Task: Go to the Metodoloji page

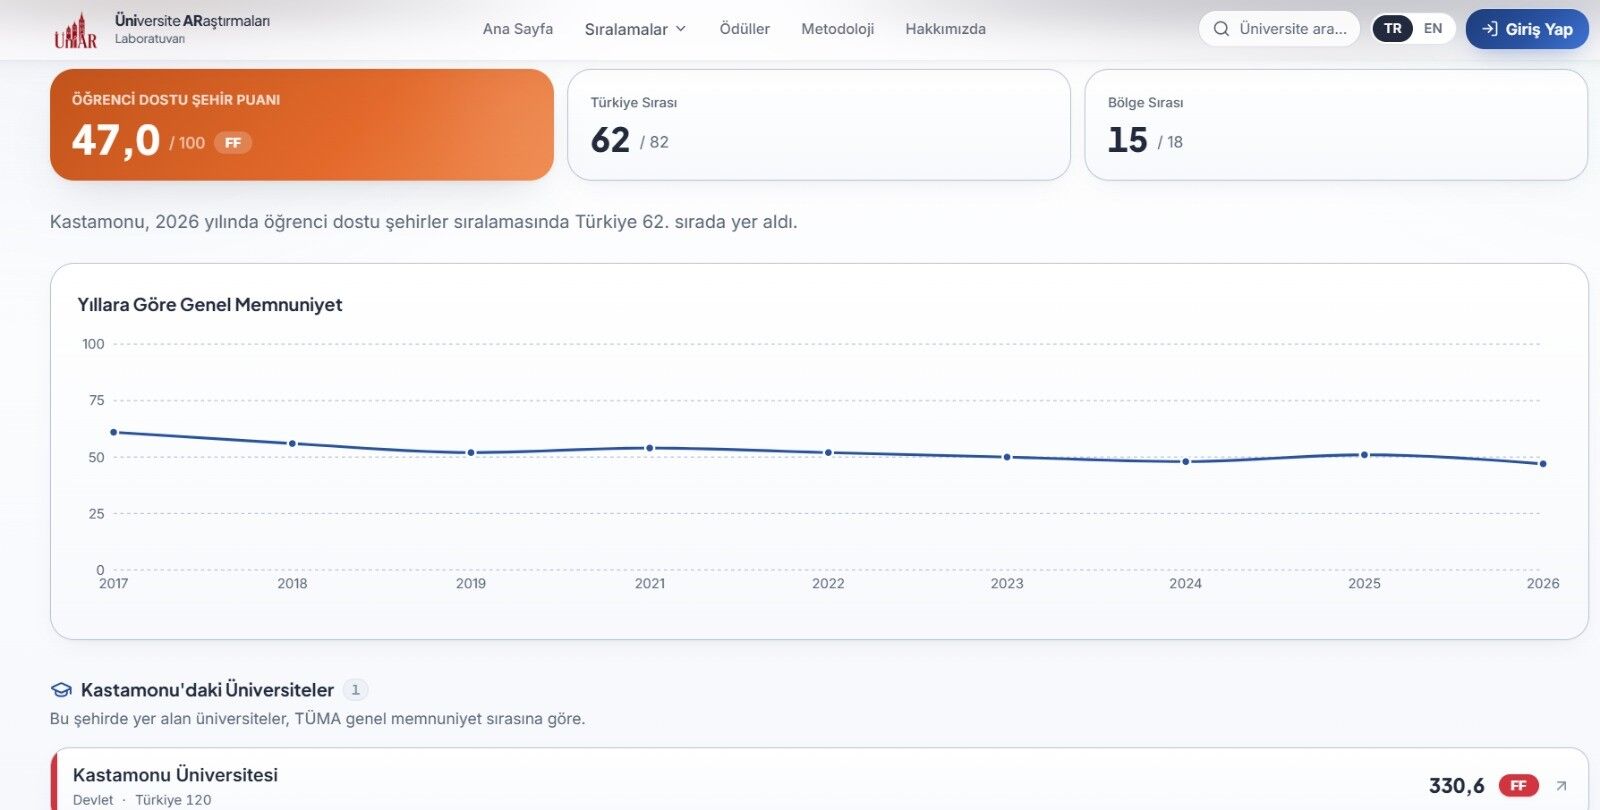Action: pyautogui.click(x=838, y=29)
